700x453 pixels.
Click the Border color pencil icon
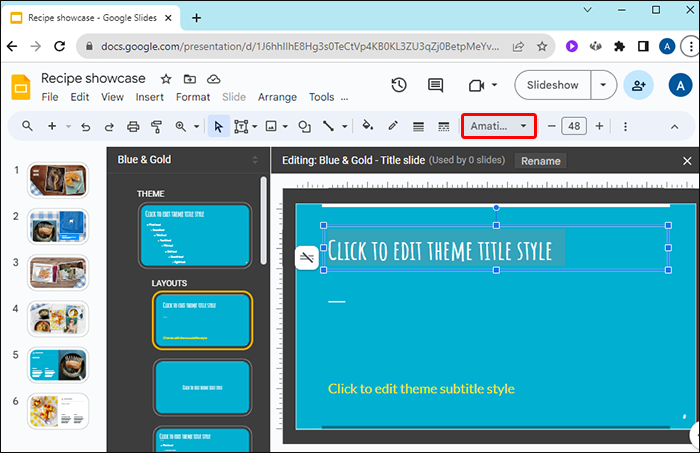pyautogui.click(x=393, y=126)
